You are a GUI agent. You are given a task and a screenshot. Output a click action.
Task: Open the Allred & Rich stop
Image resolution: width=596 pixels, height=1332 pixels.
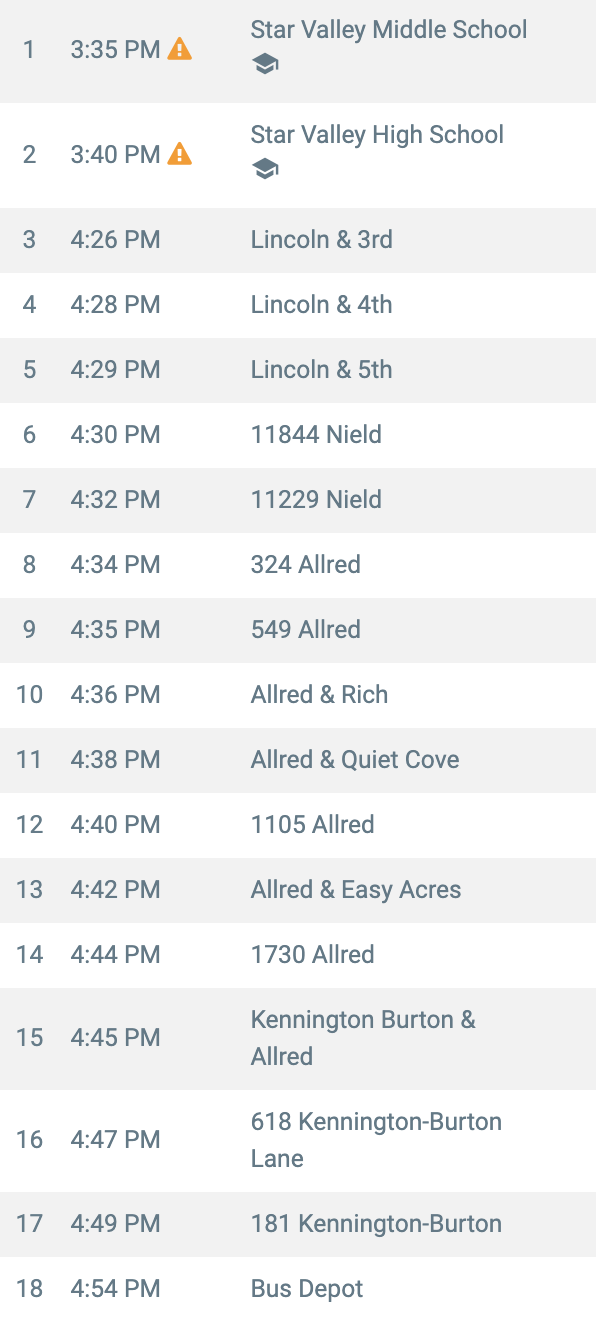[298, 695]
